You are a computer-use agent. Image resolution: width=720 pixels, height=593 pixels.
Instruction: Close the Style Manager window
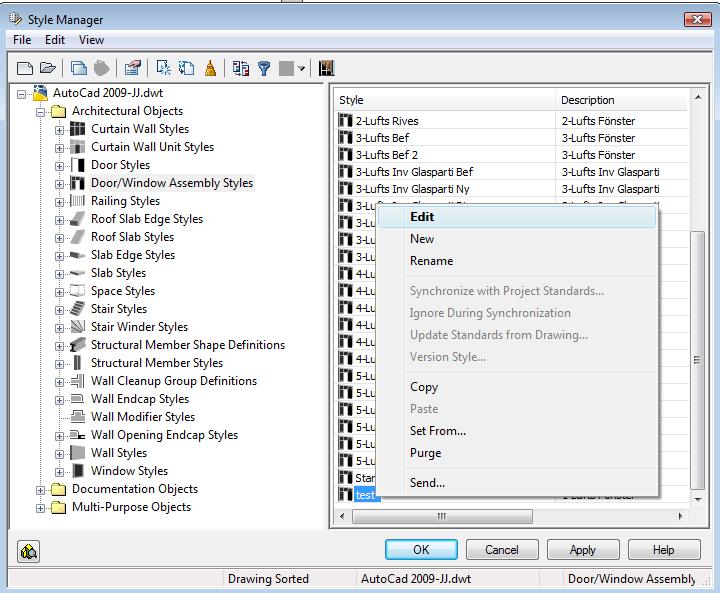698,19
